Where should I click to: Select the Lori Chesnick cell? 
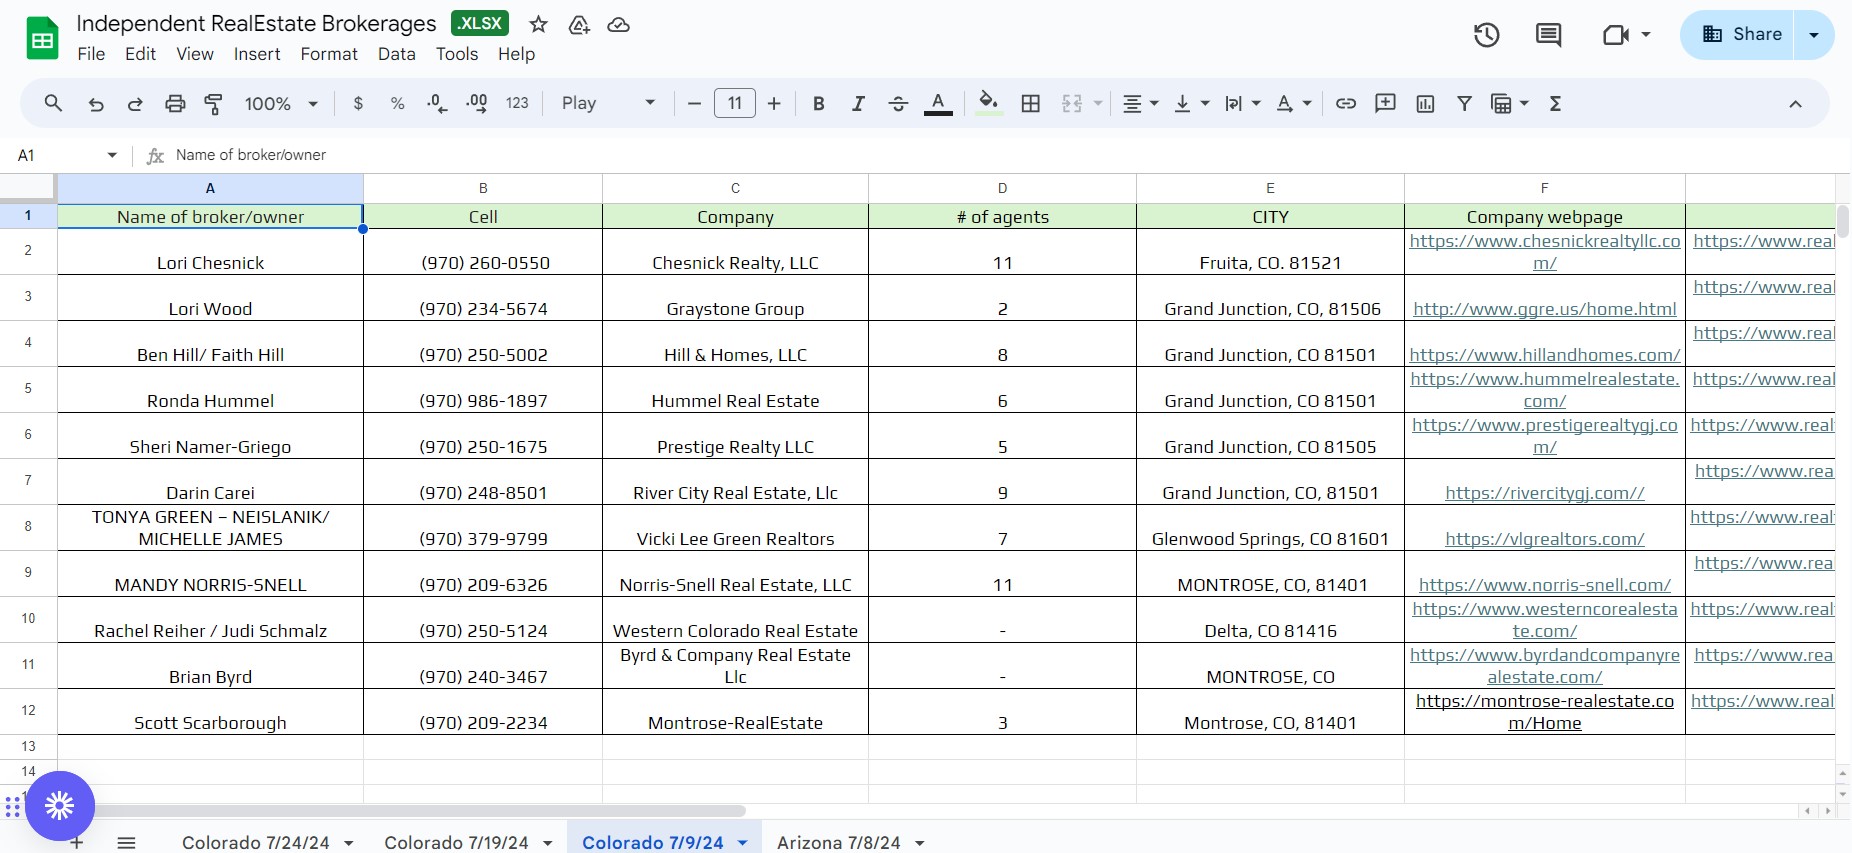point(210,252)
